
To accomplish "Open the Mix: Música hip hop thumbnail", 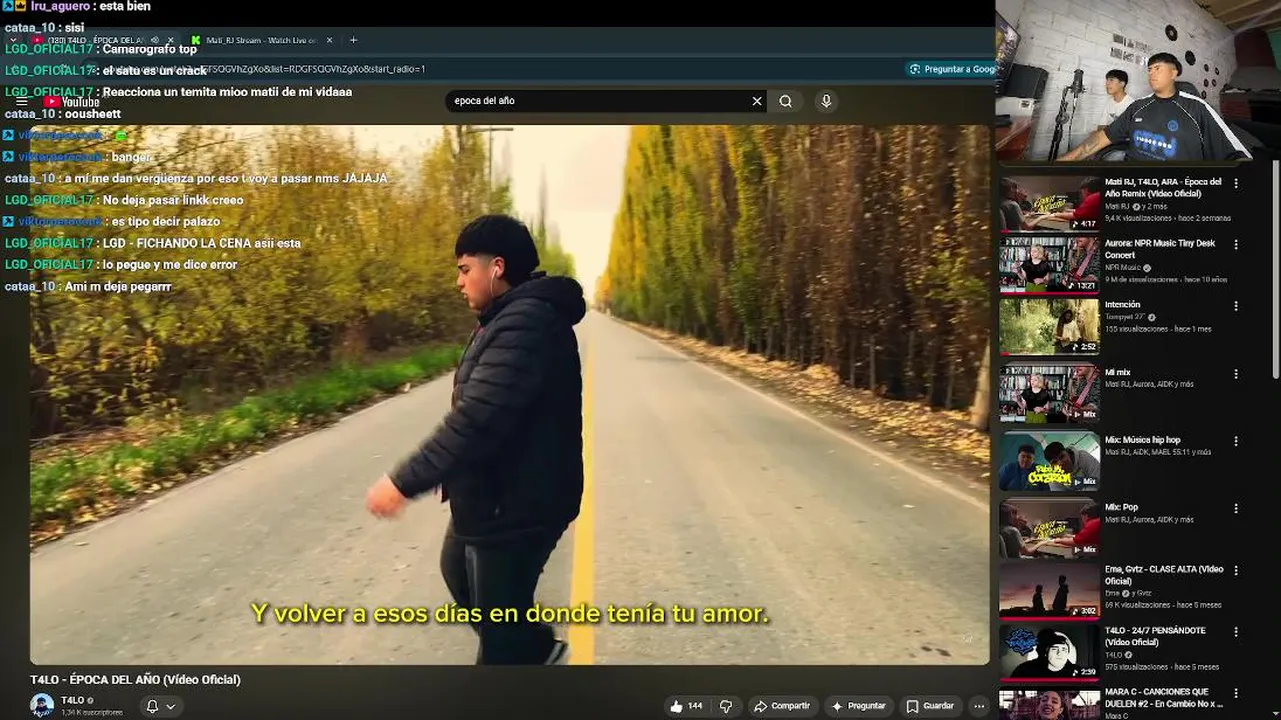I will 1049,462.
